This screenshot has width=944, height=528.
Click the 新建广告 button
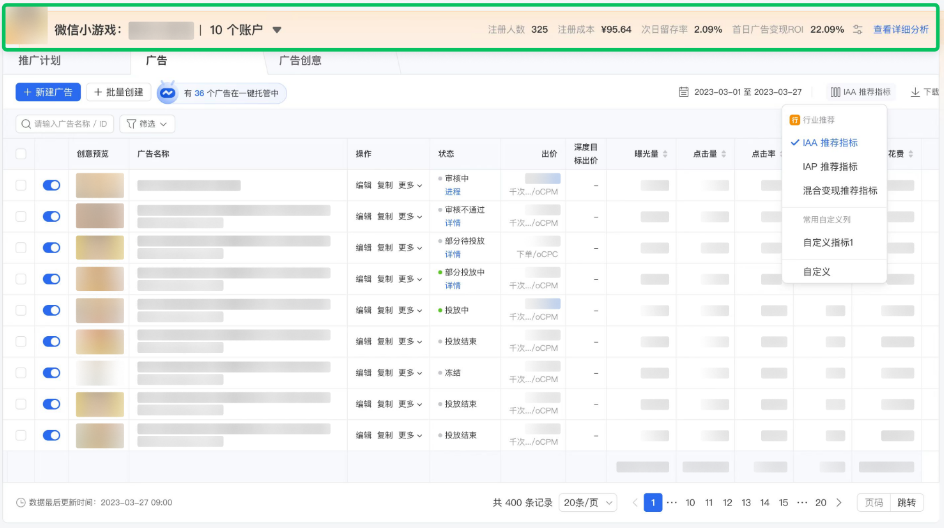[x=48, y=92]
